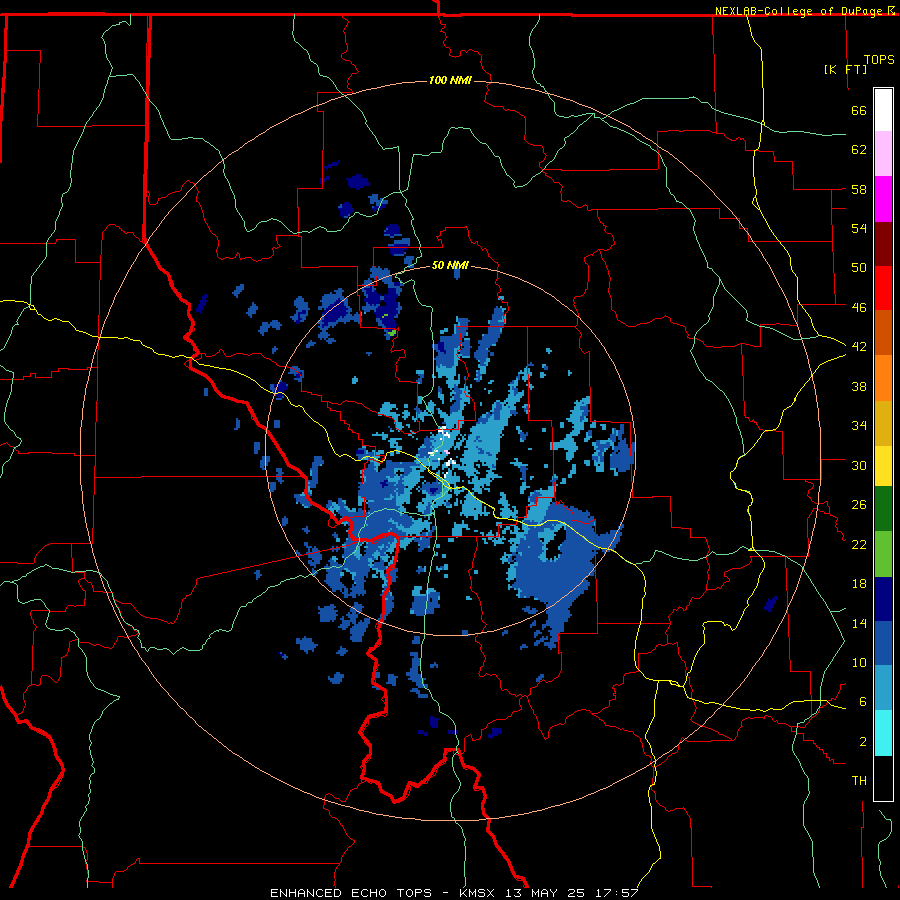Screen dimensions: 900x900
Task: Pick the light blue 6-10 kft legend swatch
Action: [883, 688]
